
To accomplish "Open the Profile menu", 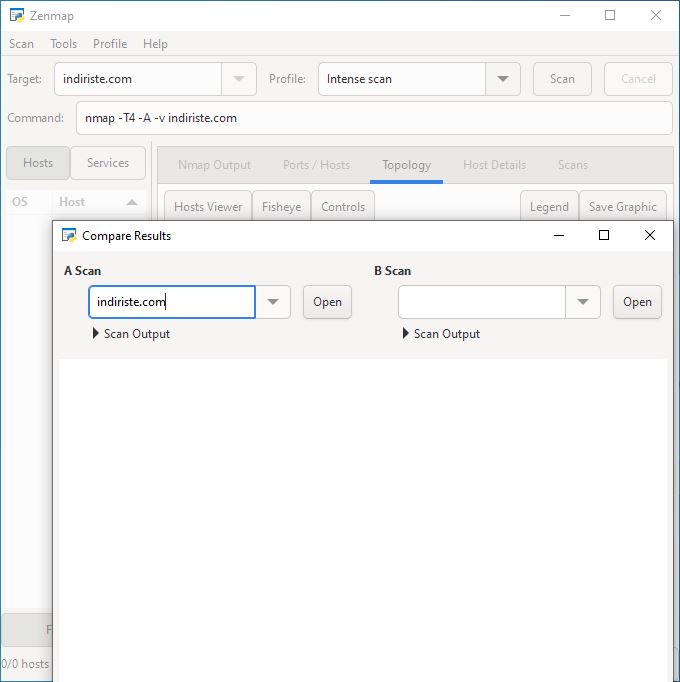I will 110,44.
